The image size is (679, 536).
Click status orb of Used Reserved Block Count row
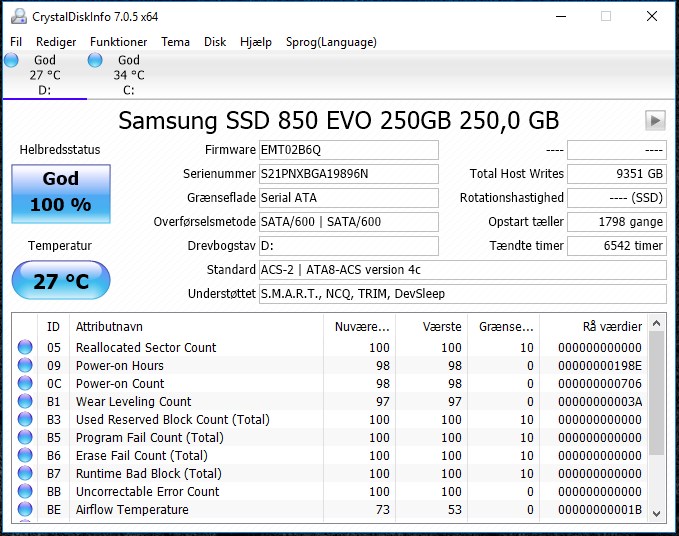(25, 419)
